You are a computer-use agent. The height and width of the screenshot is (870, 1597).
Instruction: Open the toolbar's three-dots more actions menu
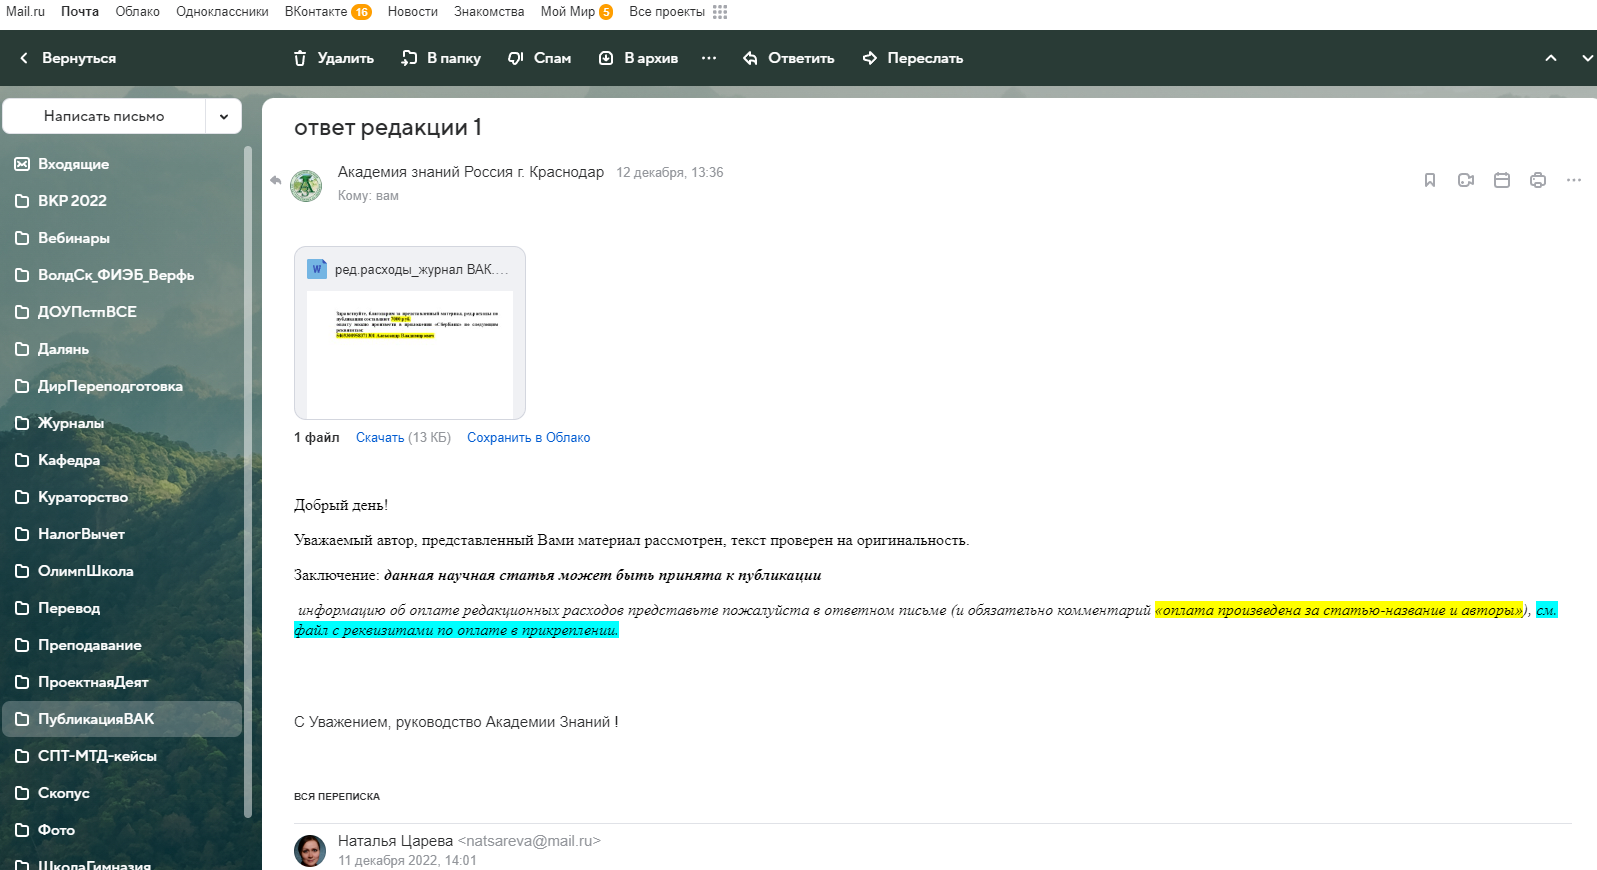coord(709,58)
